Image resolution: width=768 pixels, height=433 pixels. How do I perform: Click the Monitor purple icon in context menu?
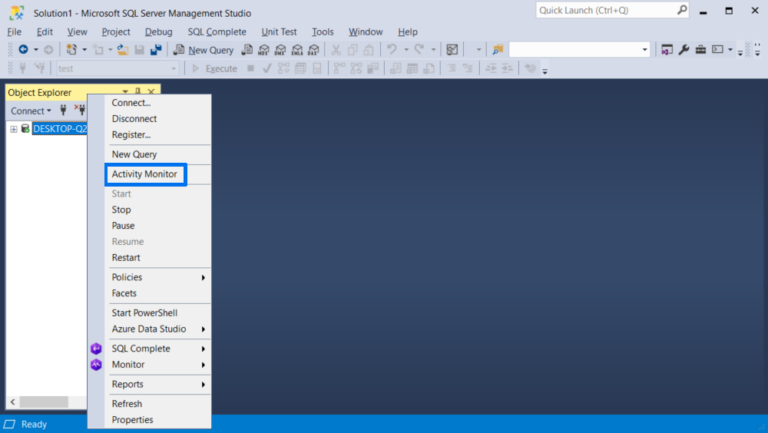[96, 365]
